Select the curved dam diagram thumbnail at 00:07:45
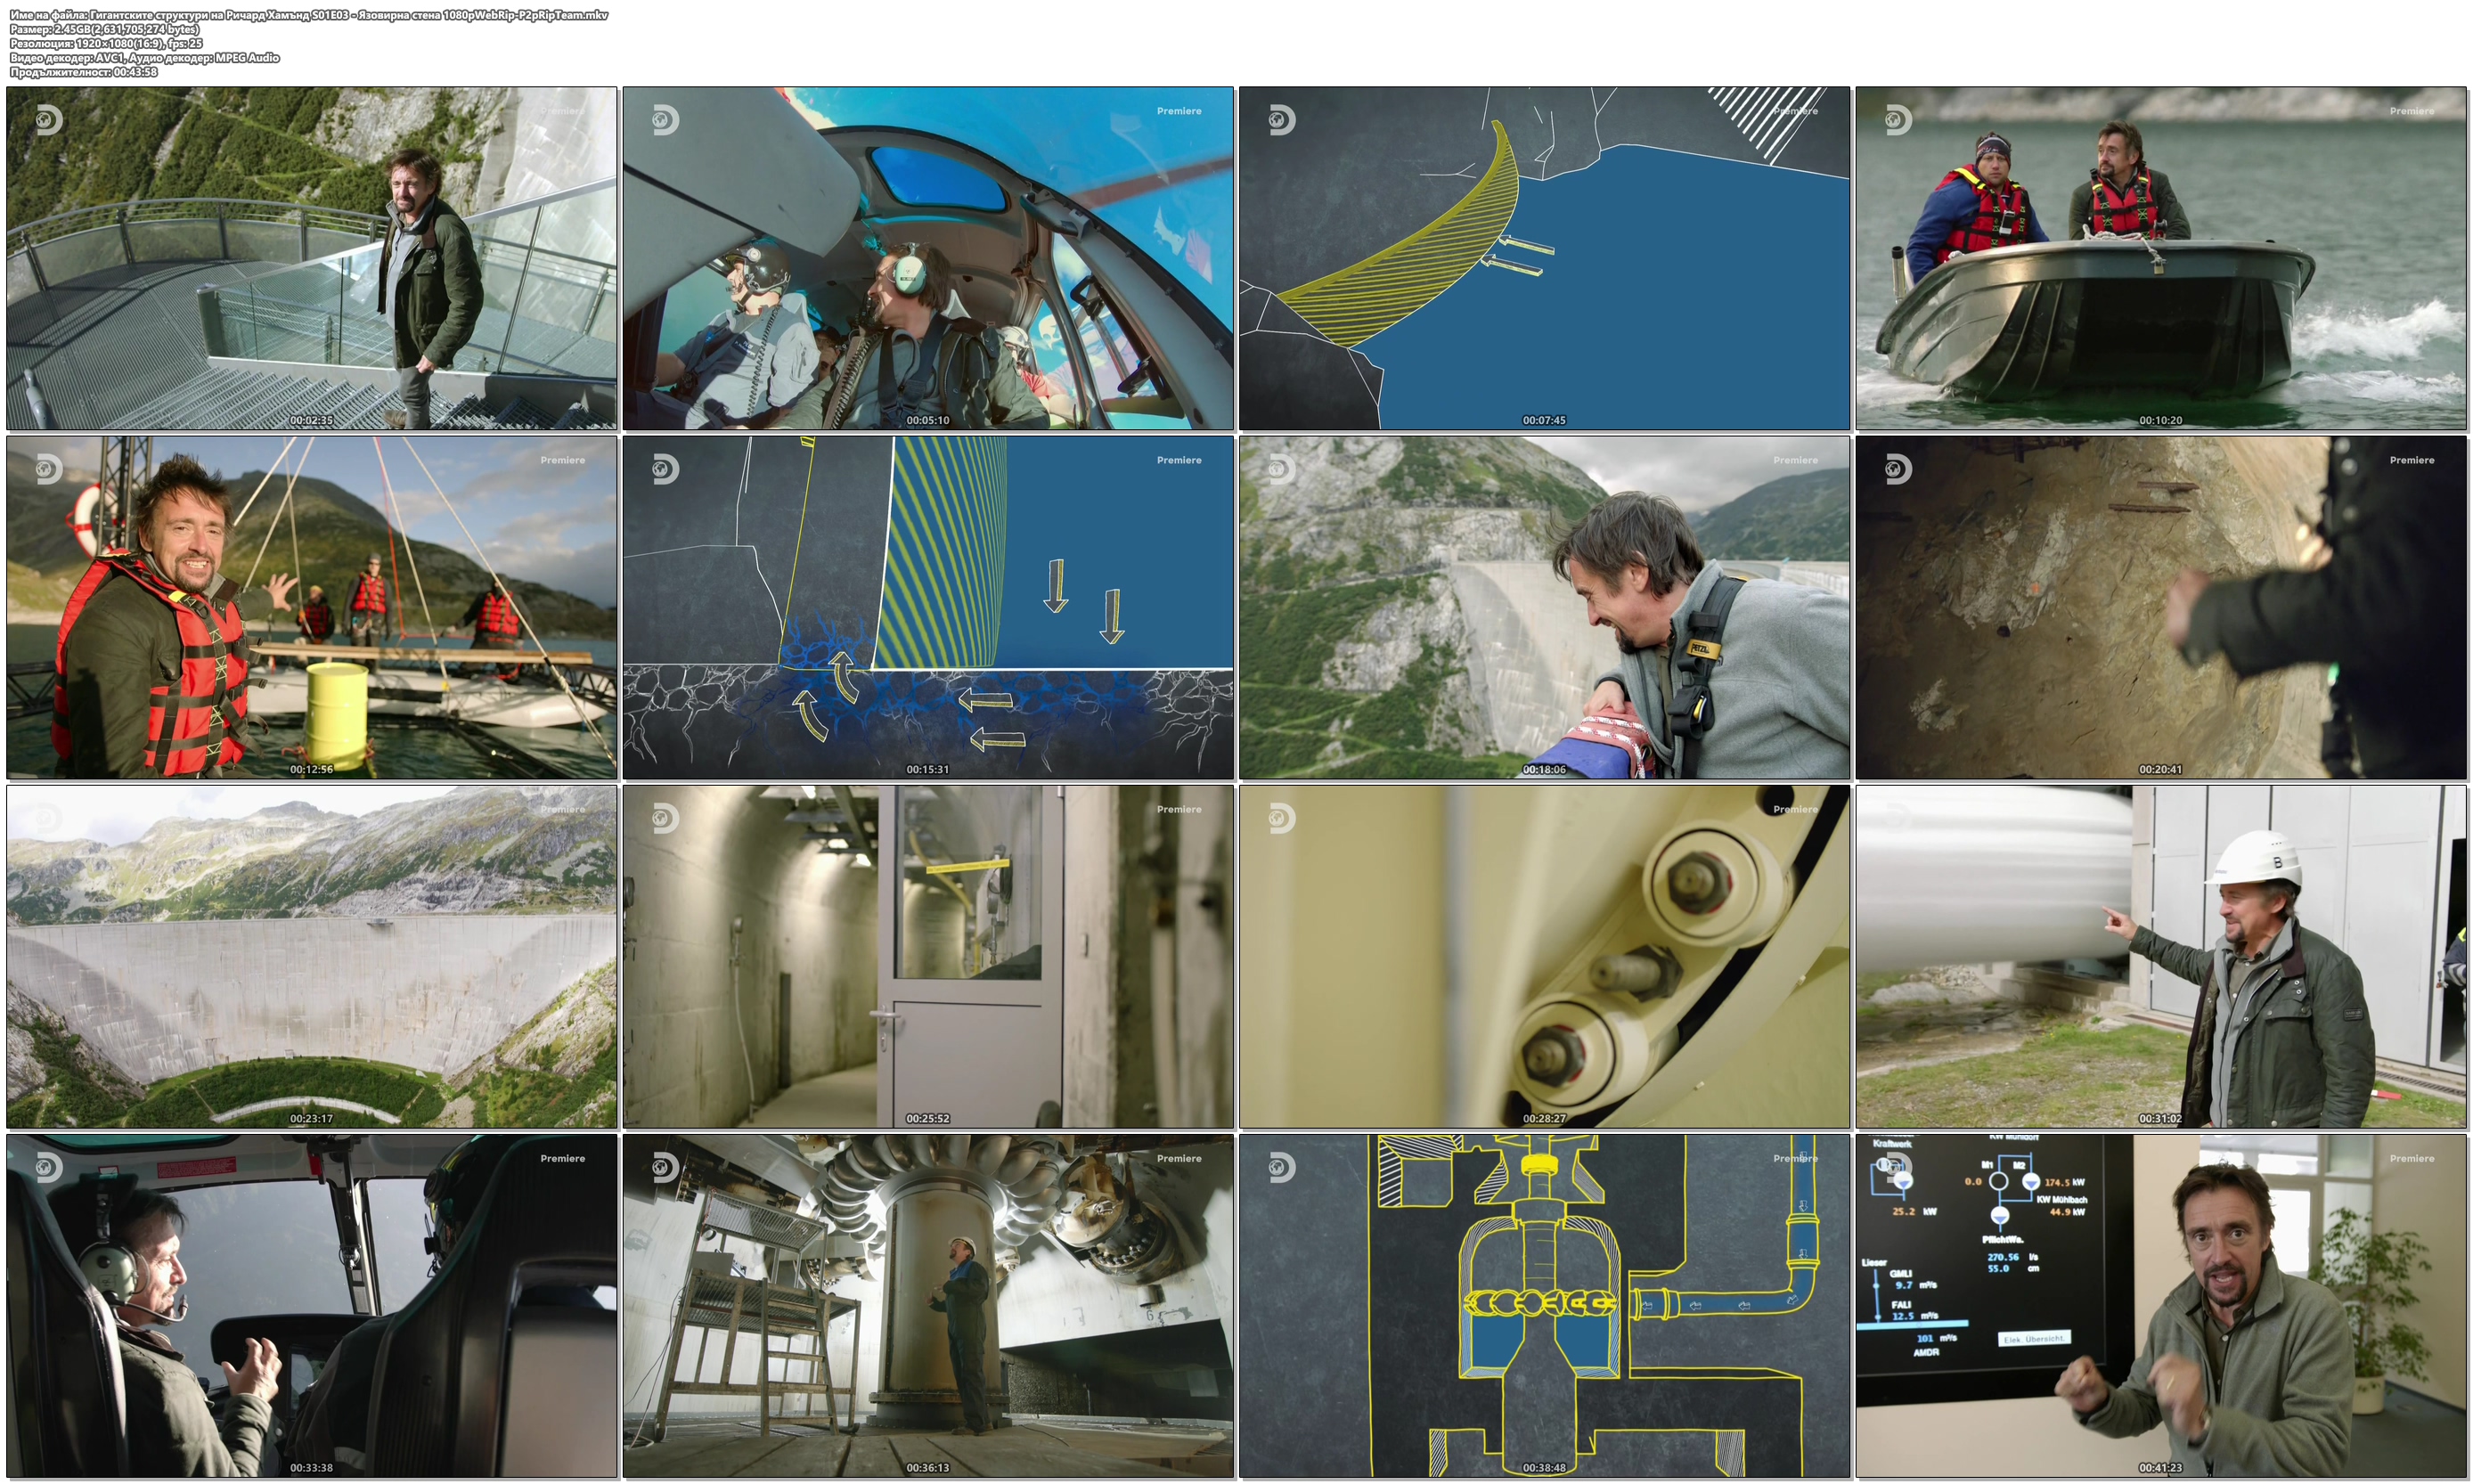Image resolution: width=2473 pixels, height=1484 pixels. pyautogui.click(x=1543, y=258)
